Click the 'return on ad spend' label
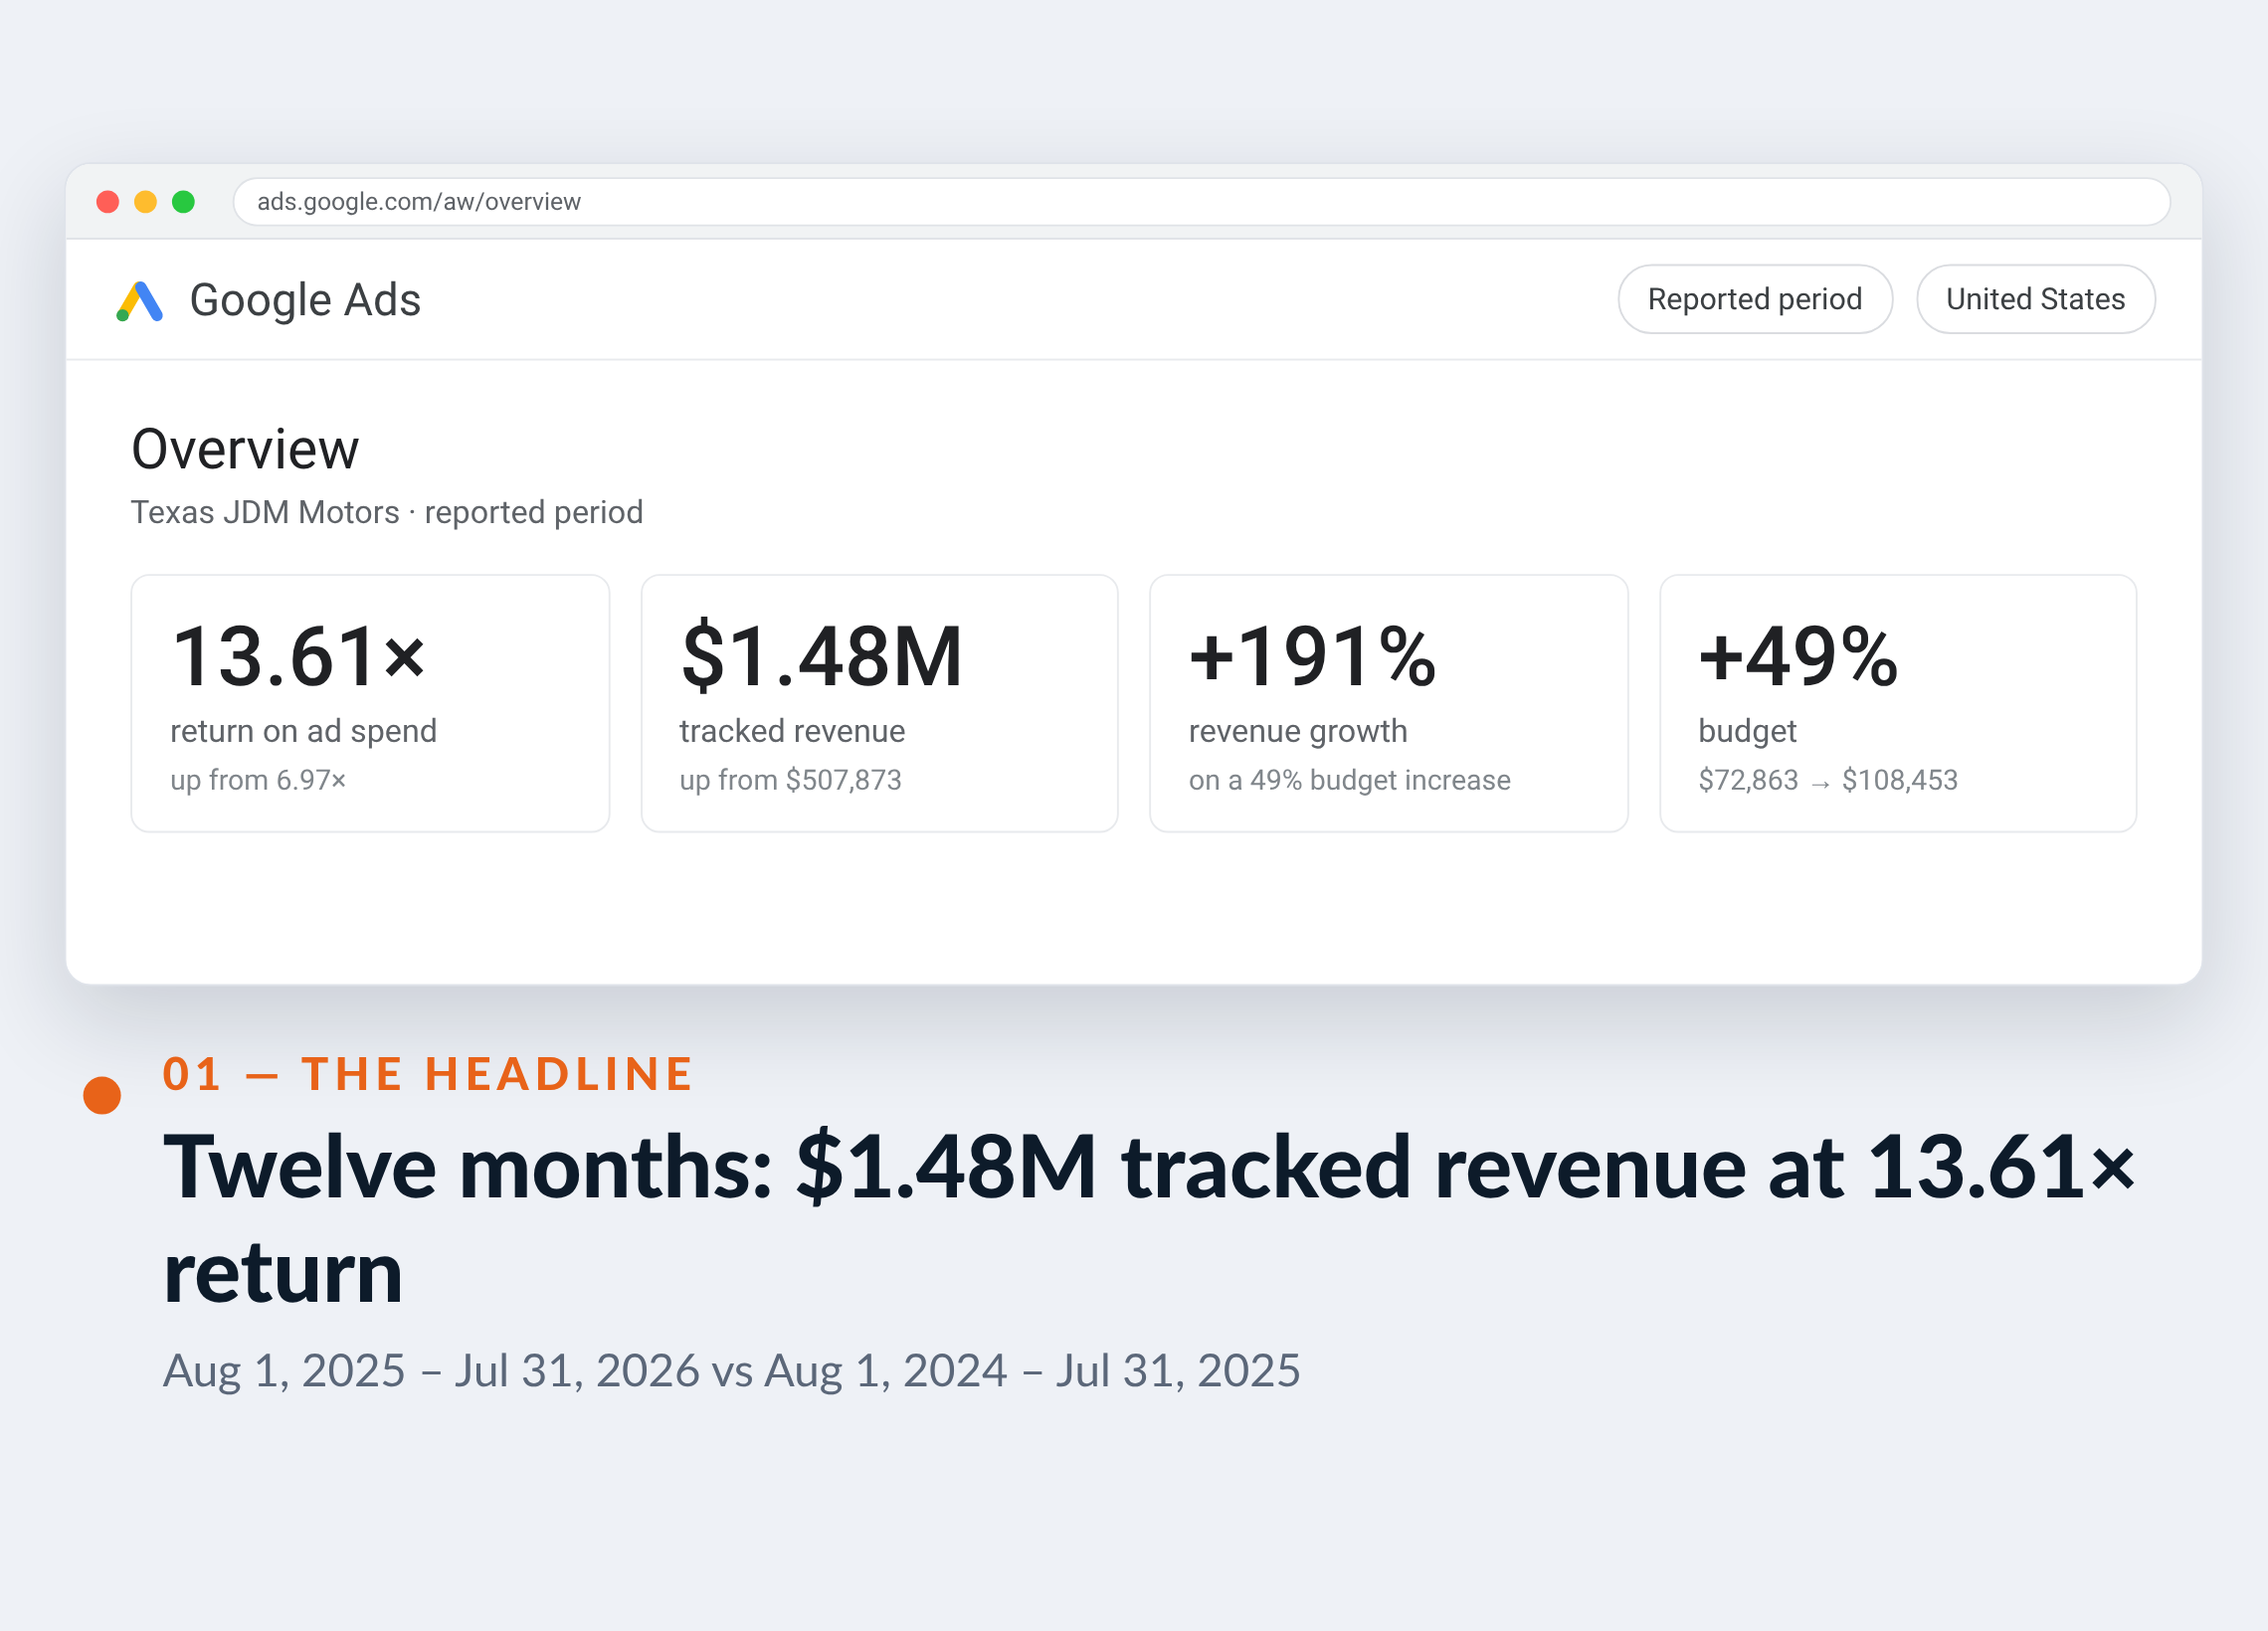 pyautogui.click(x=303, y=731)
